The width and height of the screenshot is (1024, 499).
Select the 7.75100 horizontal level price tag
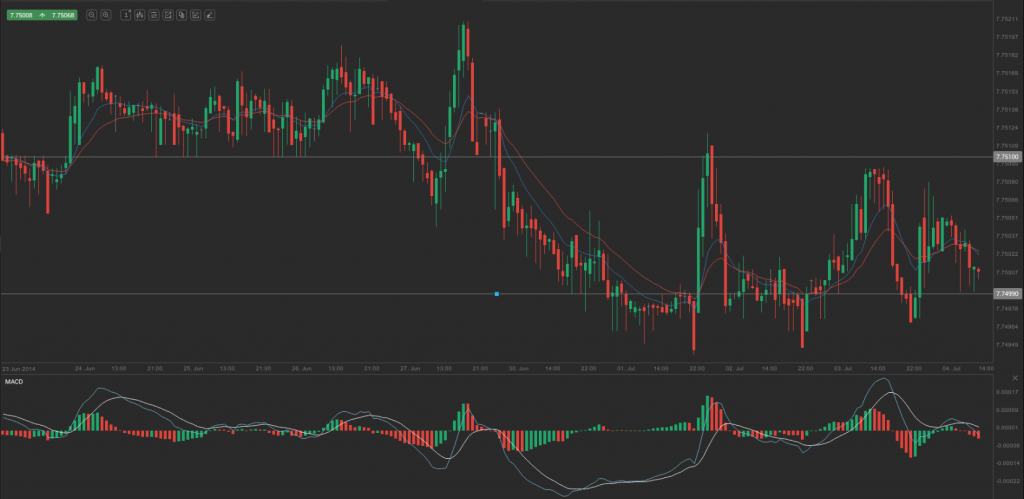click(x=1006, y=157)
